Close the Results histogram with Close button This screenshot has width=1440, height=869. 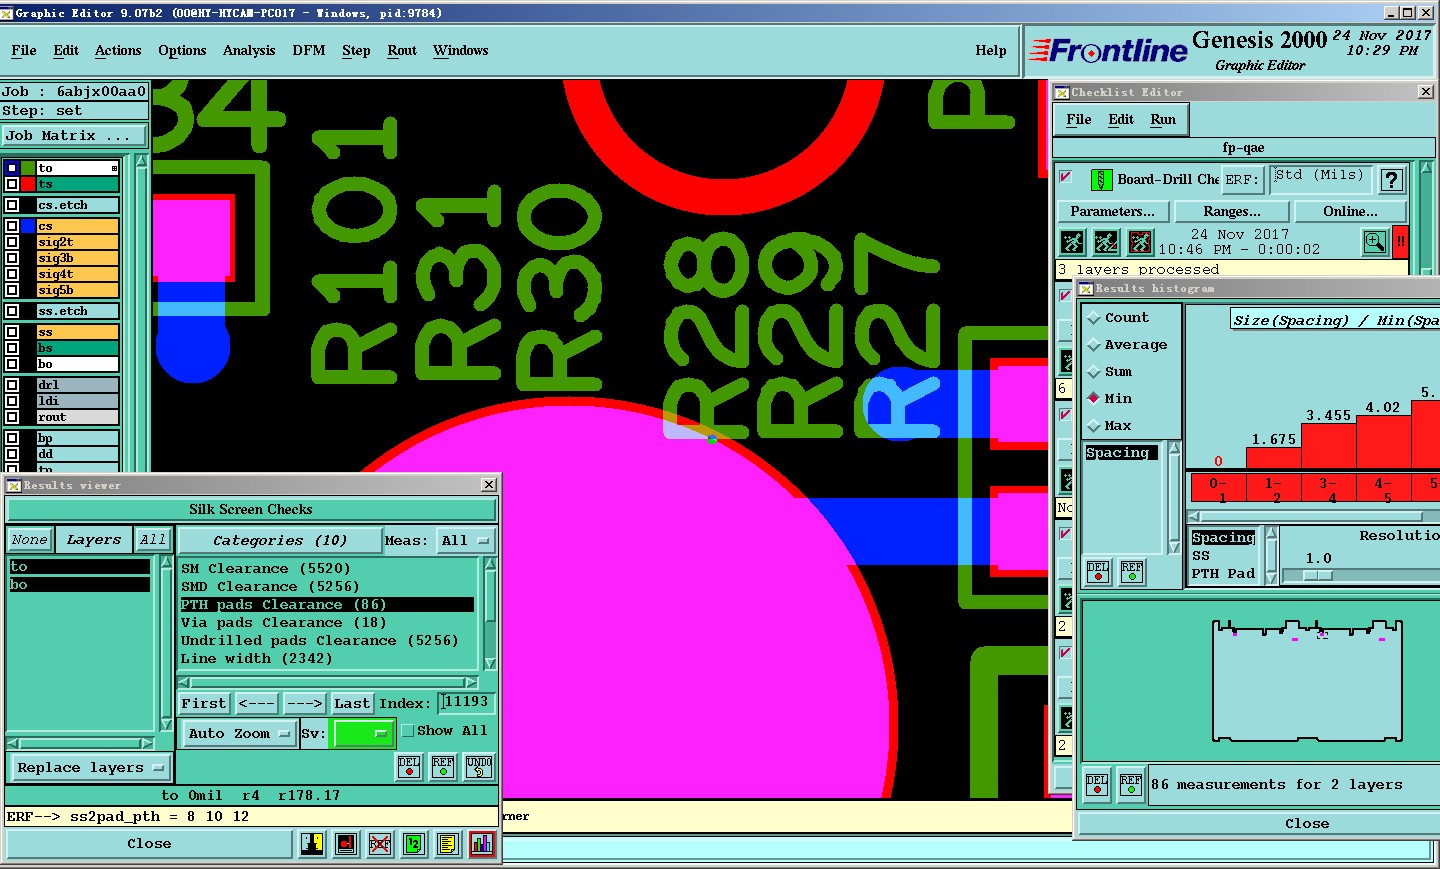pos(1307,824)
